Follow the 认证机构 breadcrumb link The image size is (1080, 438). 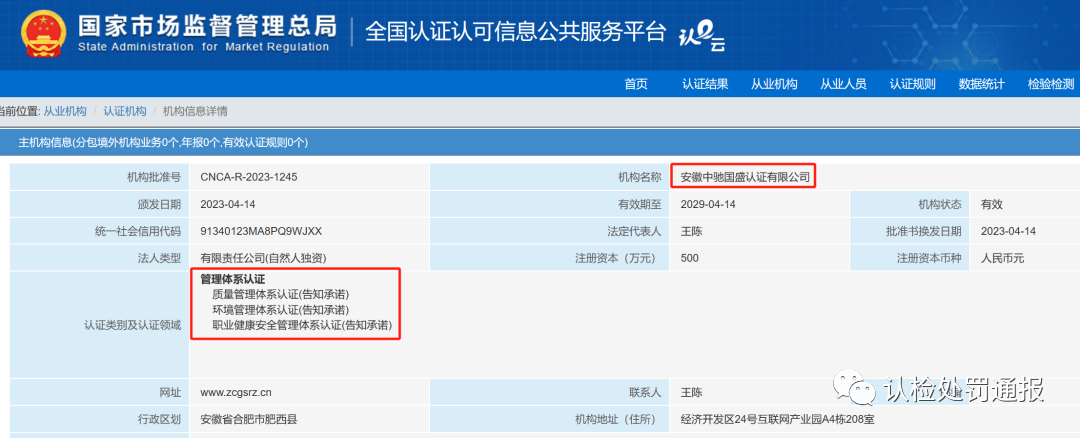click(x=125, y=111)
